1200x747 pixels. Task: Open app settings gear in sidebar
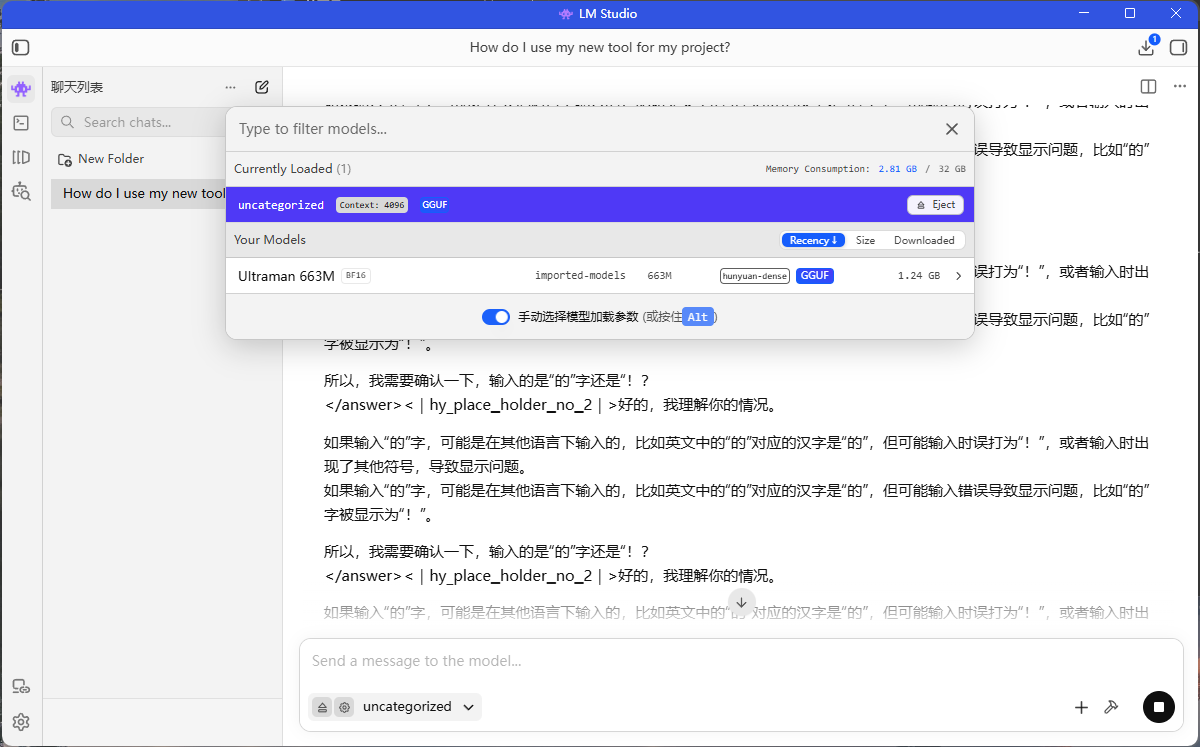pyautogui.click(x=21, y=722)
